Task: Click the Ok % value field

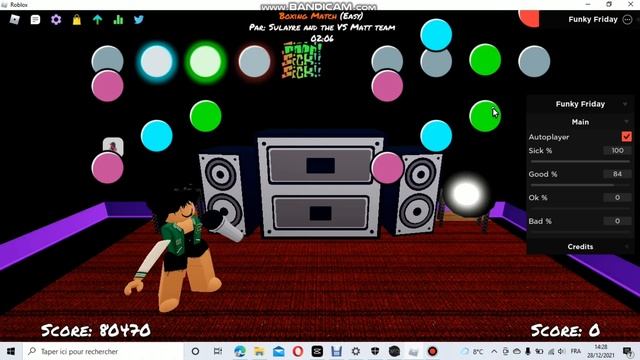Action: (x=617, y=198)
